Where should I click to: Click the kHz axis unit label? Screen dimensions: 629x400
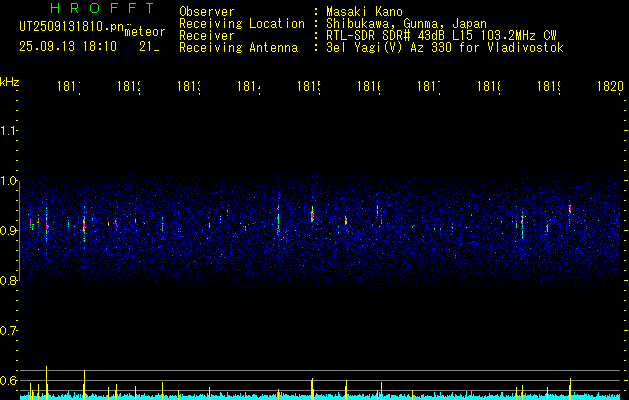point(10,81)
